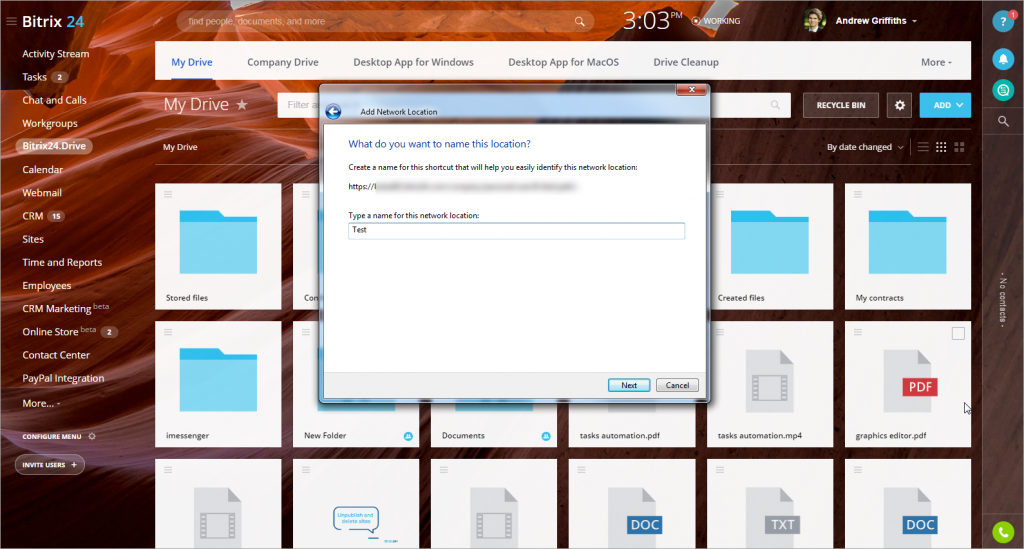The image size is (1024, 549).
Task: Expand the More tabs dropdown
Action: (936, 62)
